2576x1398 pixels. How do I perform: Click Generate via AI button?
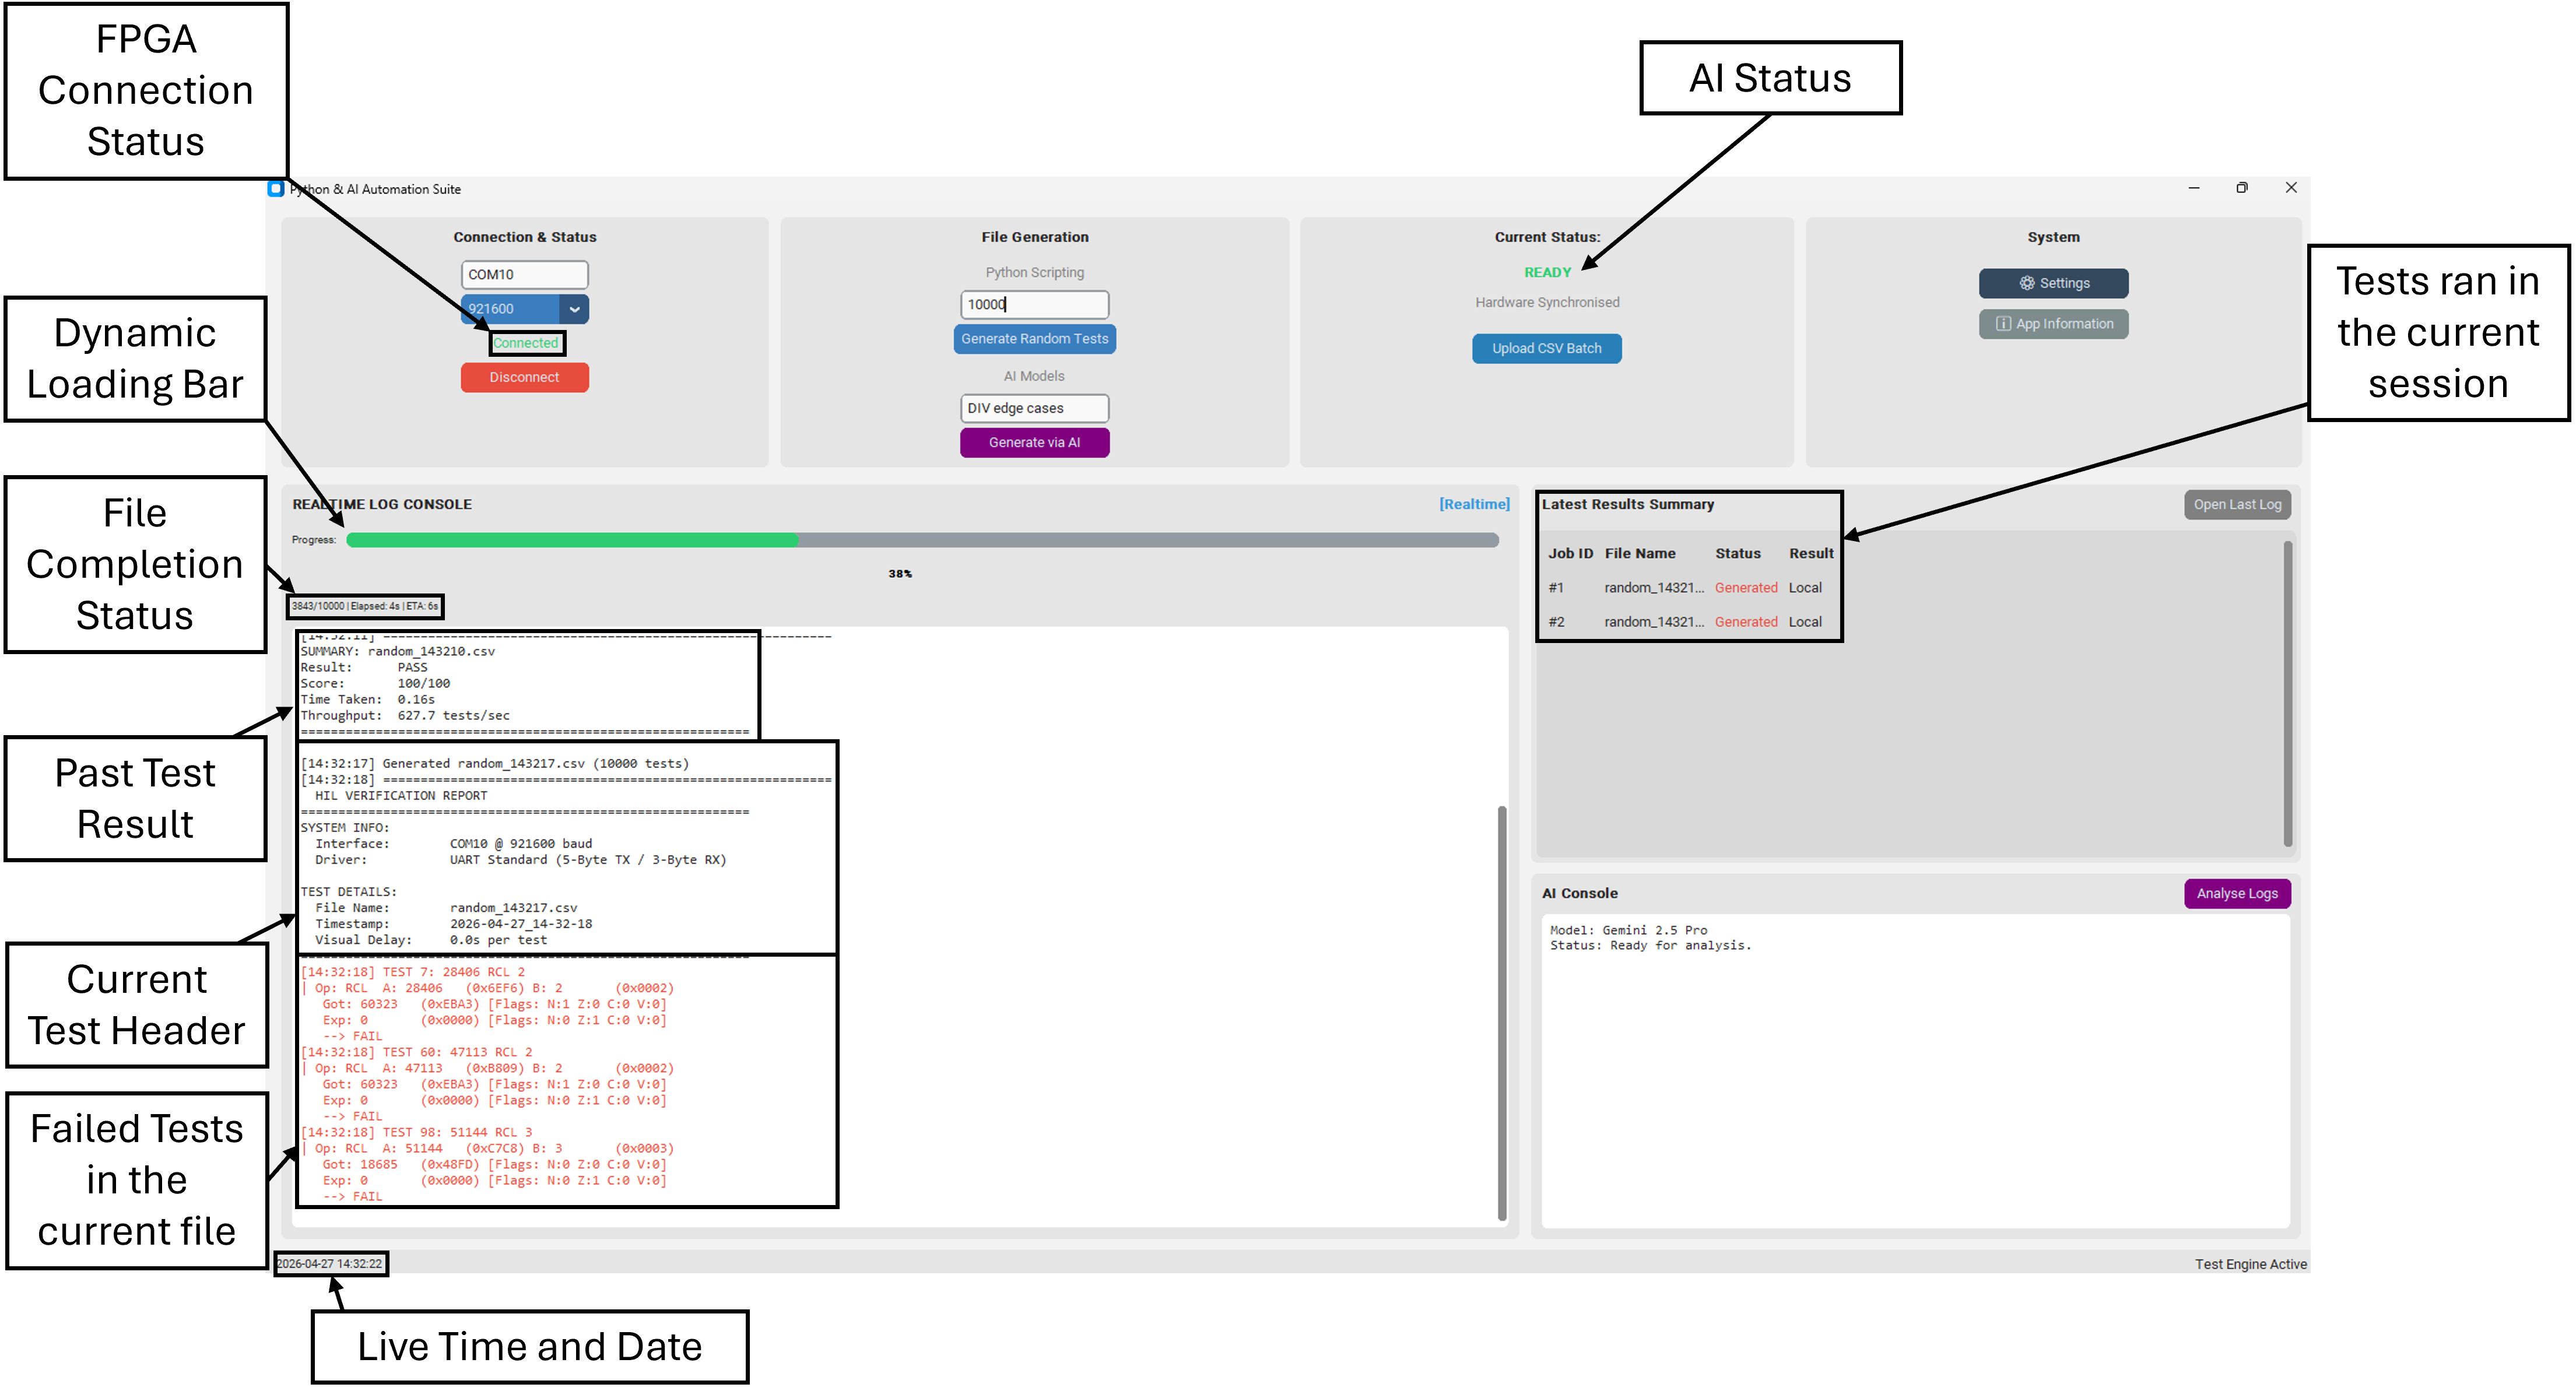[1034, 442]
